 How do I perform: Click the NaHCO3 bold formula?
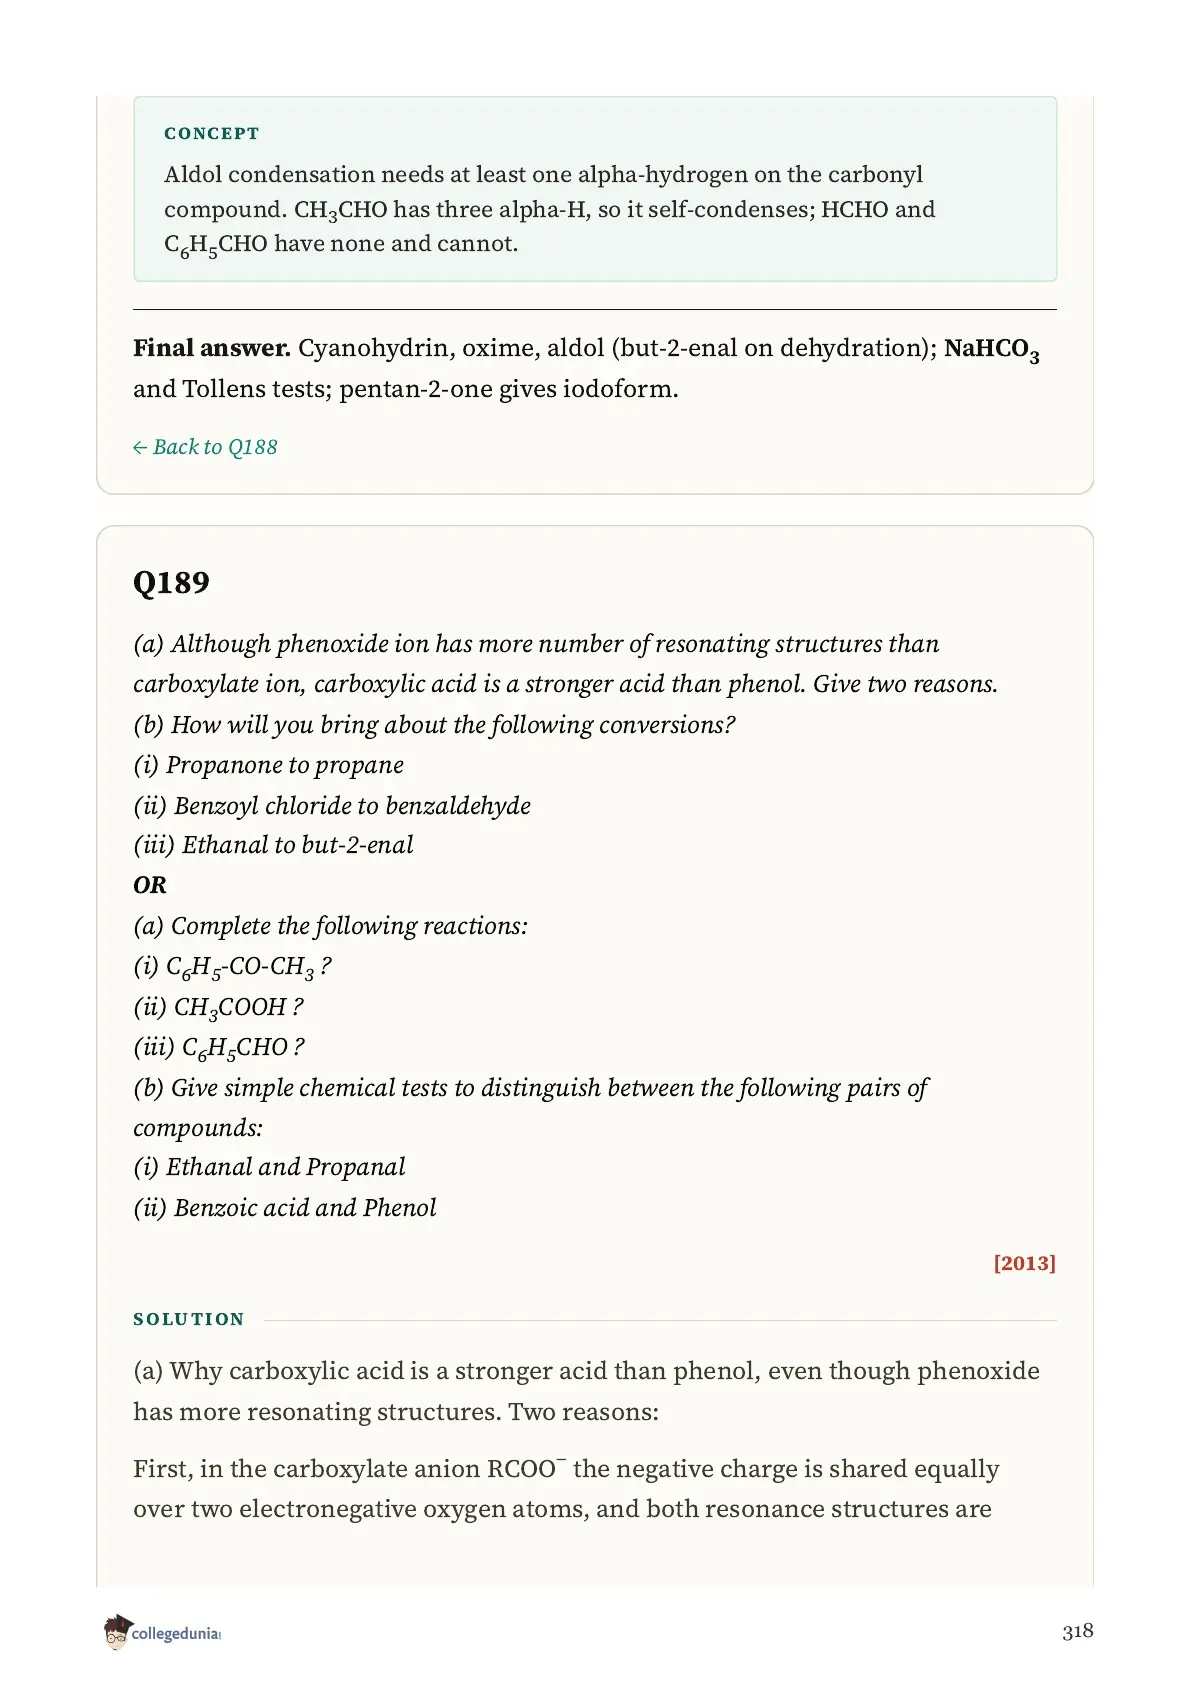pyautogui.click(x=991, y=350)
